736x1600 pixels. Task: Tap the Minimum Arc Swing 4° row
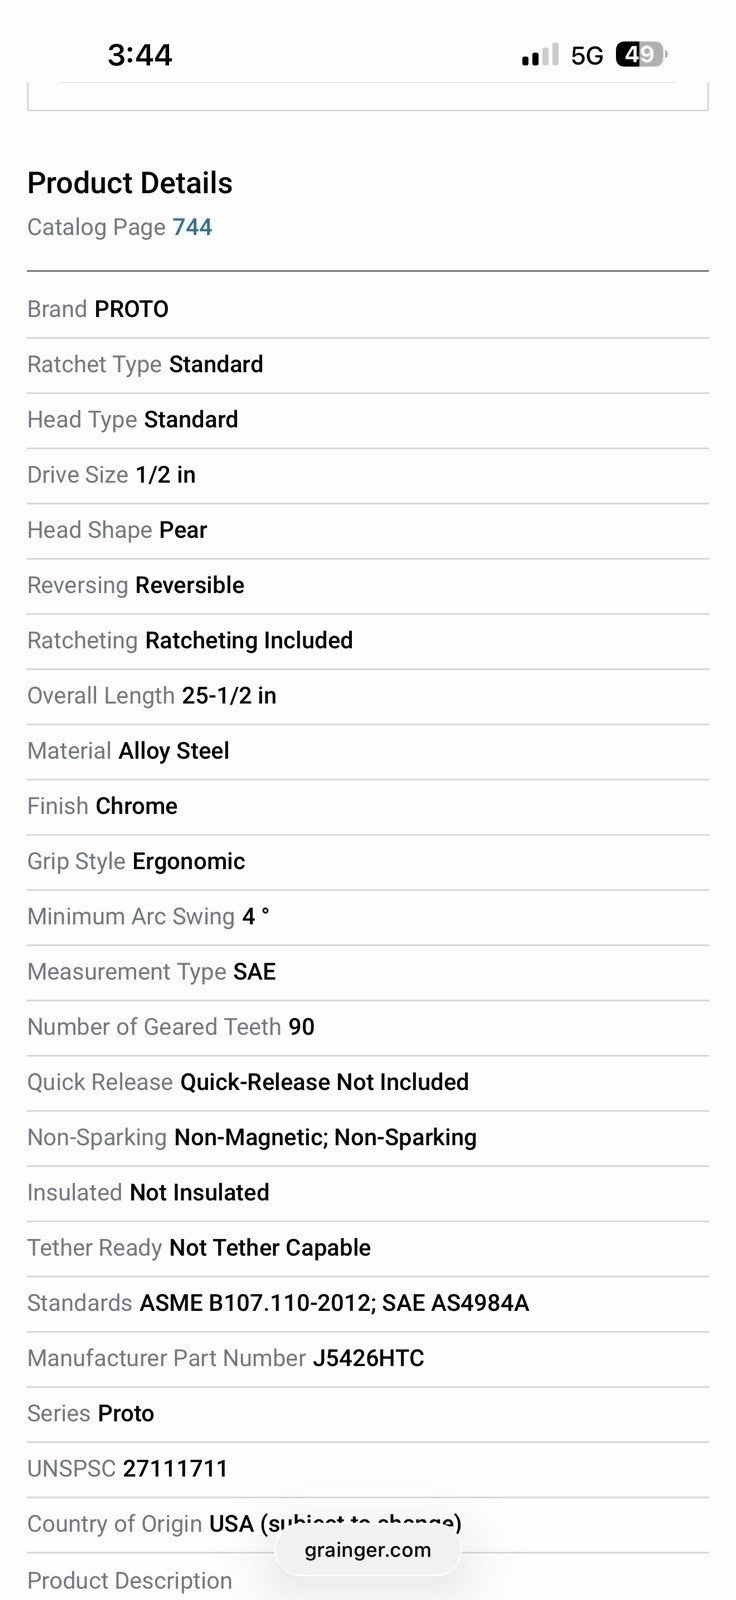(x=368, y=917)
